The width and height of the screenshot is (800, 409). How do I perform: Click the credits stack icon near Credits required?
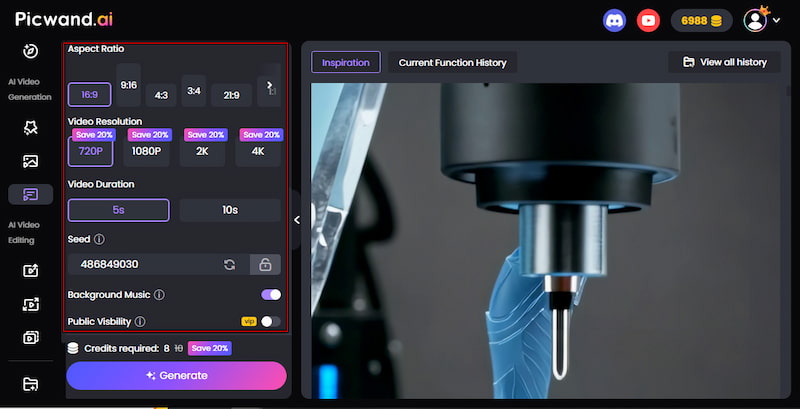pyautogui.click(x=73, y=348)
